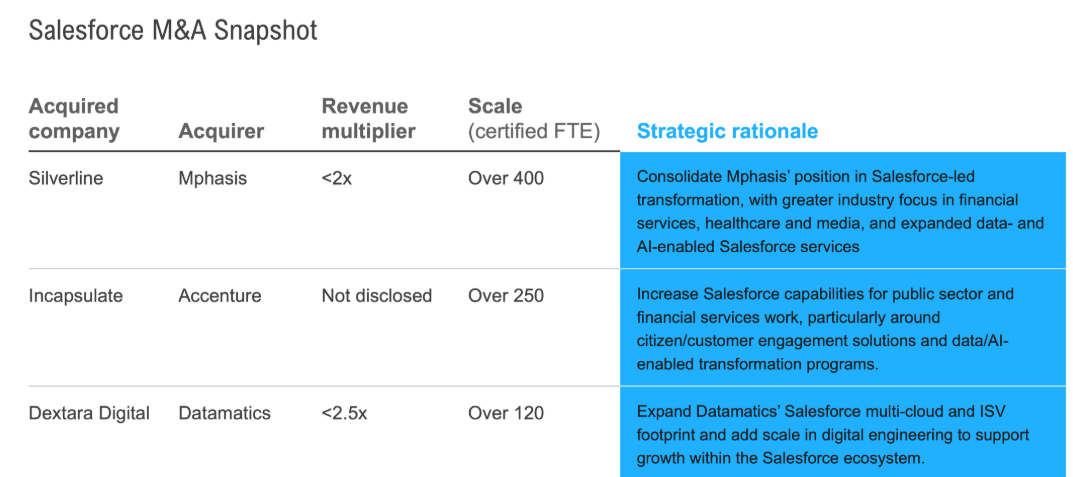Select the Revenue multiplier column header
The image size is (1073, 477).
368,119
